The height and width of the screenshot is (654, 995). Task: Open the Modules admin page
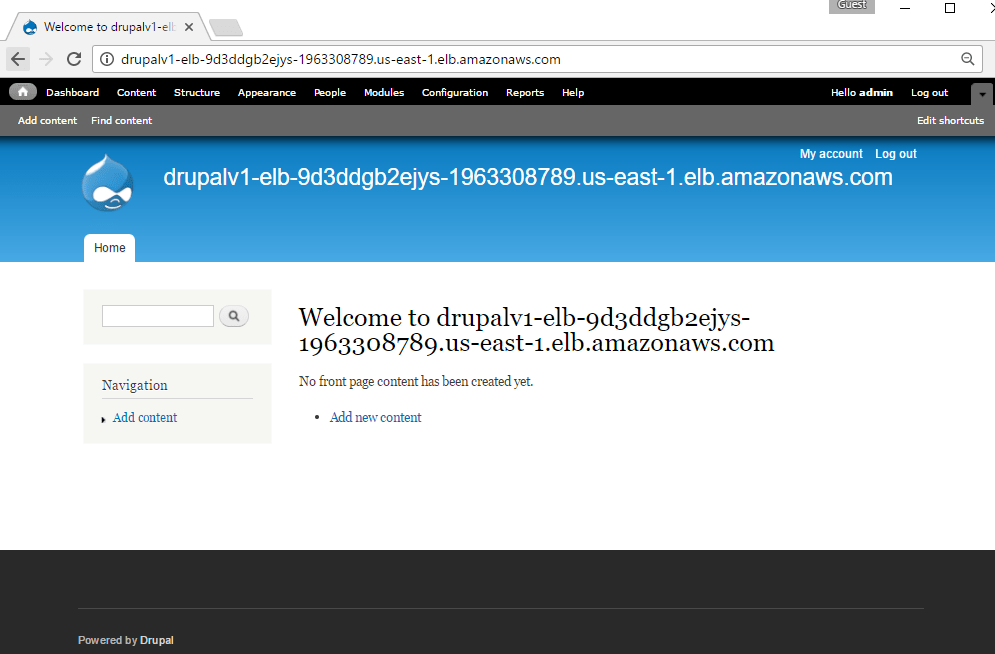[384, 93]
